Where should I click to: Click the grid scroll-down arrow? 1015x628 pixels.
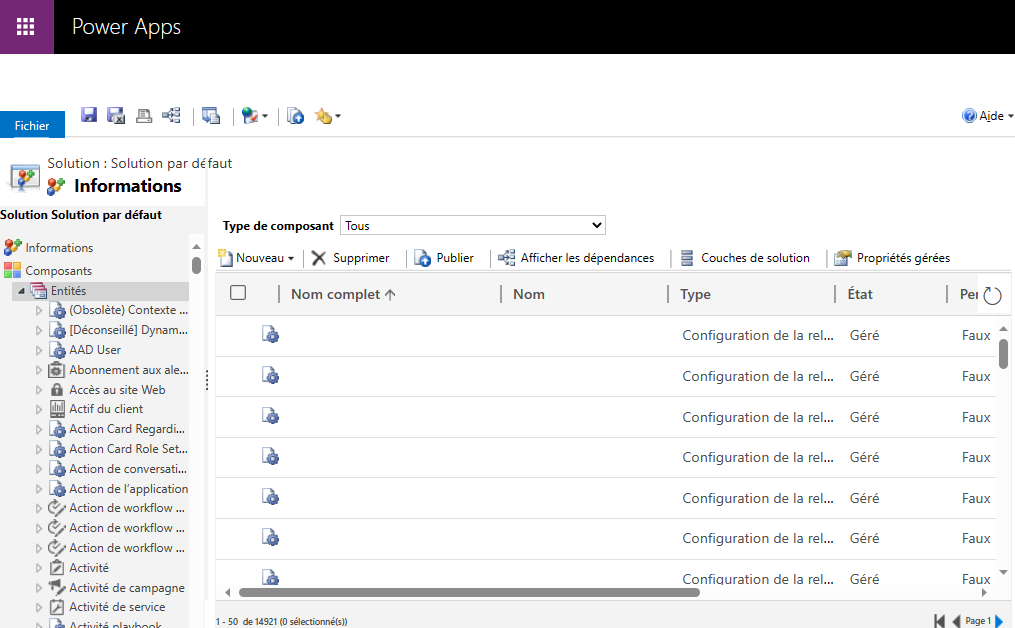(1003, 572)
